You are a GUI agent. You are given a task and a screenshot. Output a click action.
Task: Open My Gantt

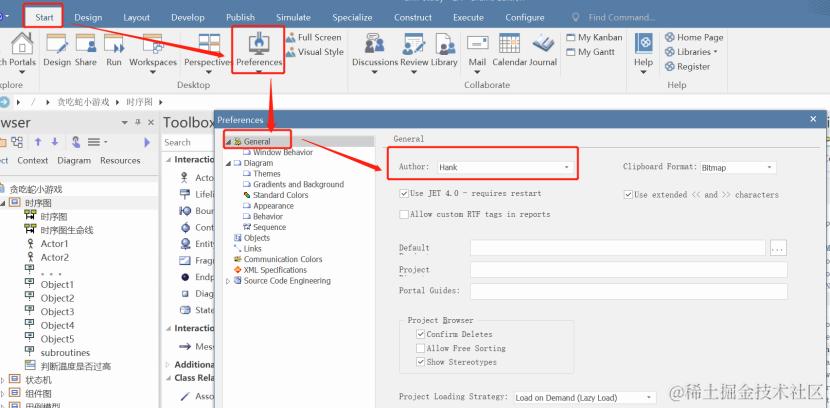pos(591,52)
